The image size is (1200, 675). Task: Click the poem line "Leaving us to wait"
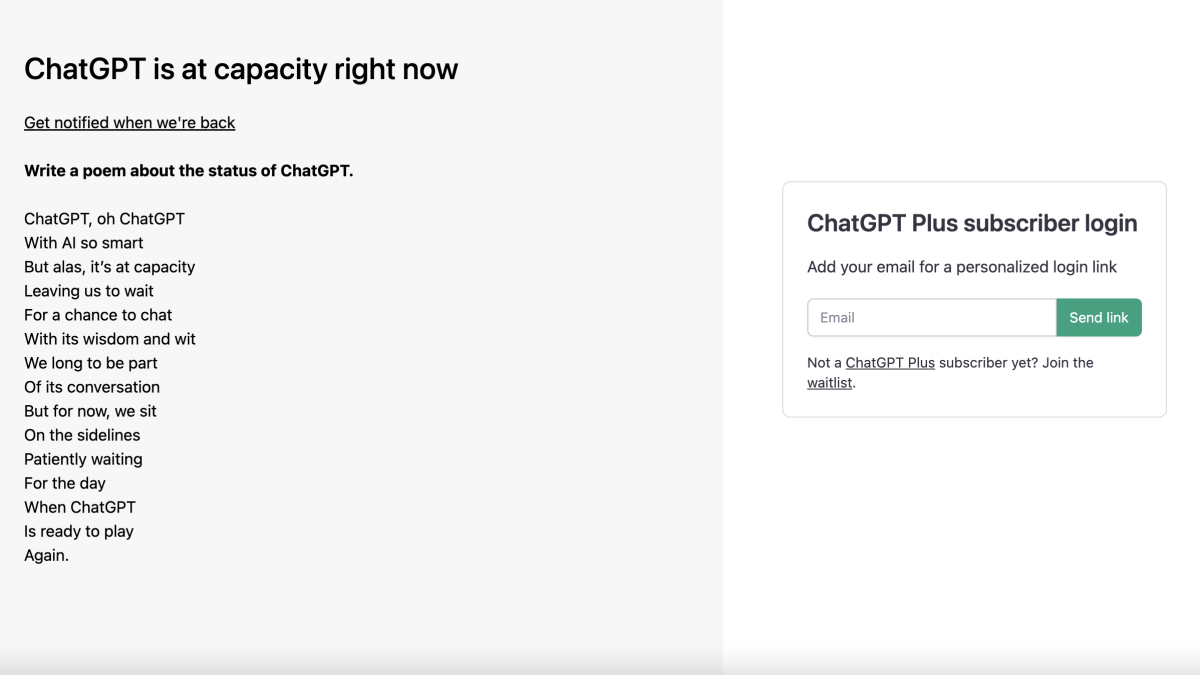[x=89, y=291]
